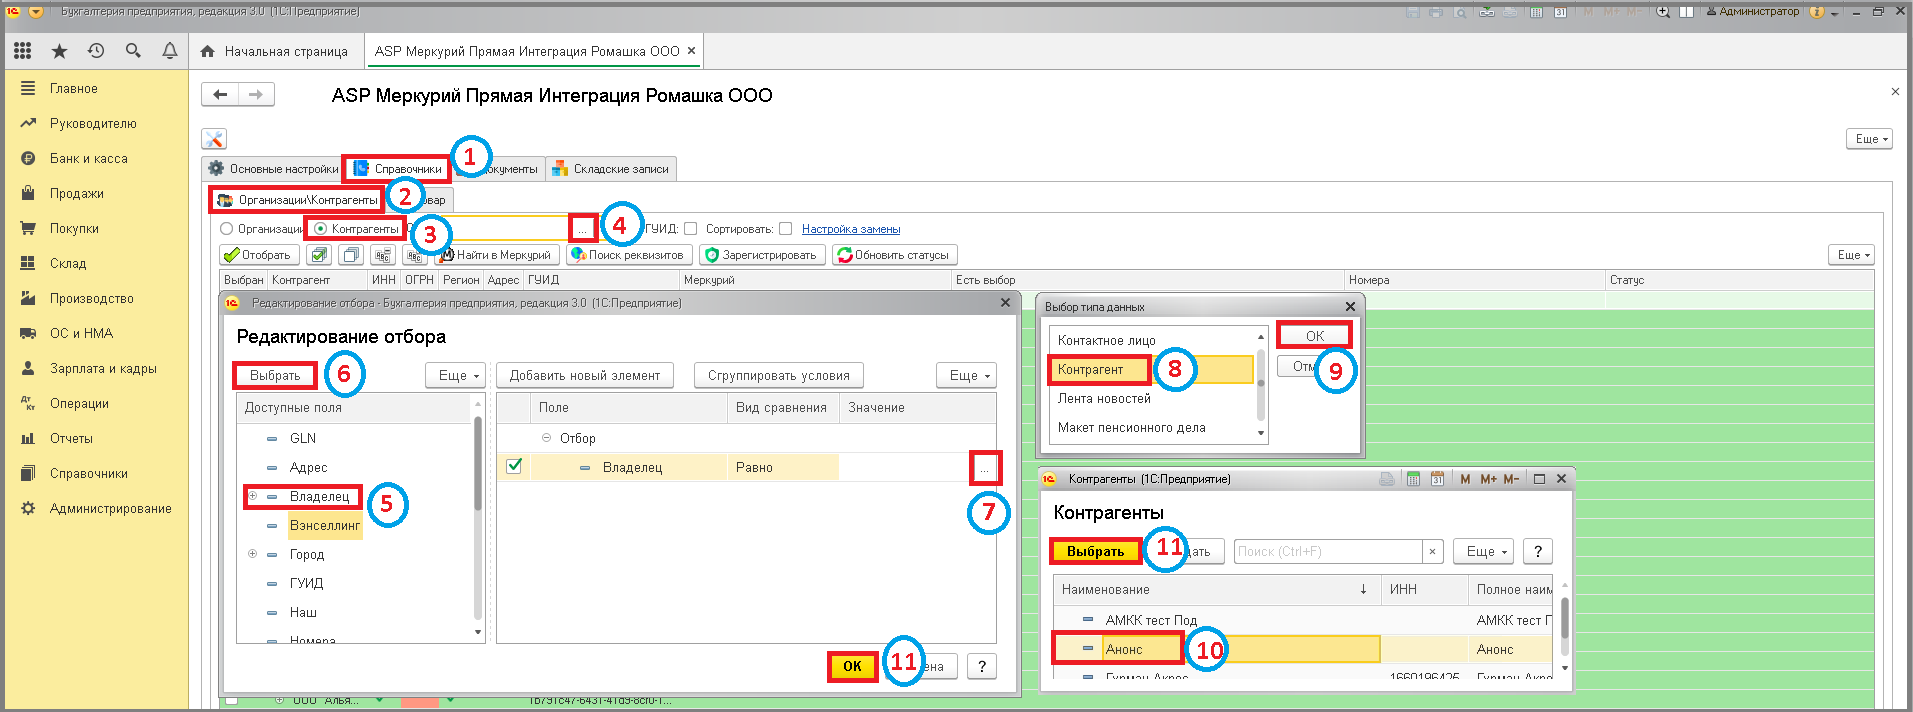This screenshot has width=1913, height=712.
Task: Click Выбрать in Контрагенты window
Action: pos(1095,551)
